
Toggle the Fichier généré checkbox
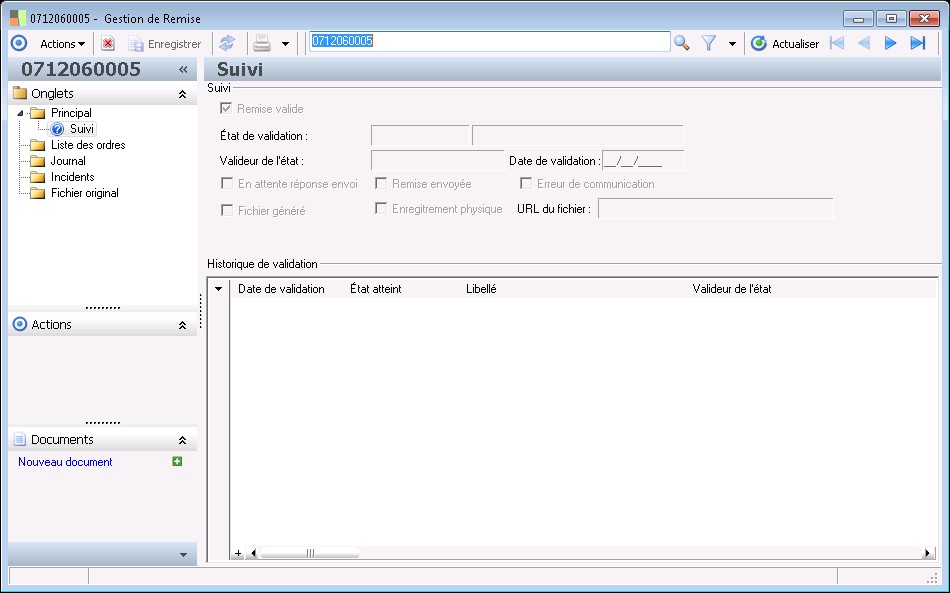227,210
